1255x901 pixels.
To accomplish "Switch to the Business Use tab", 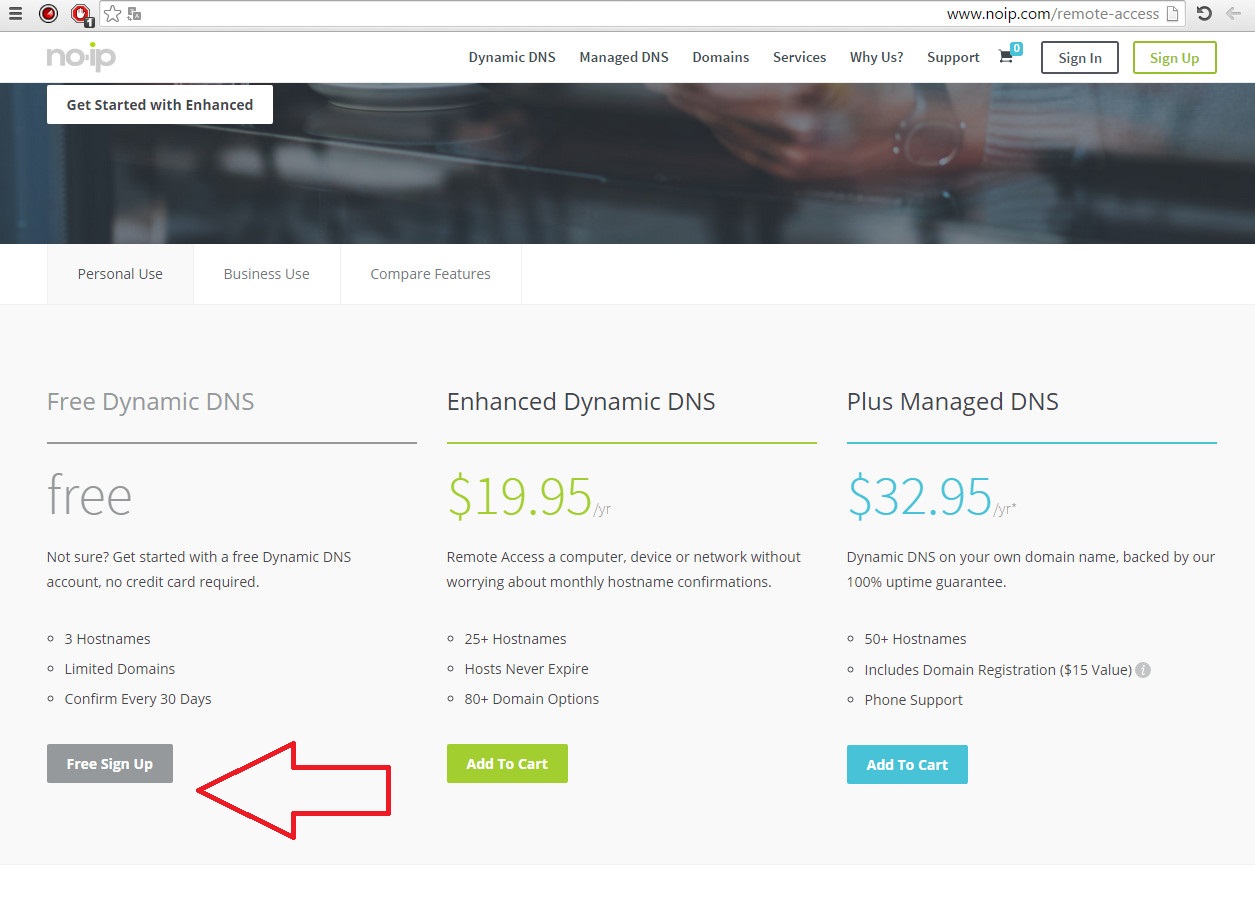I will pyautogui.click(x=267, y=274).
